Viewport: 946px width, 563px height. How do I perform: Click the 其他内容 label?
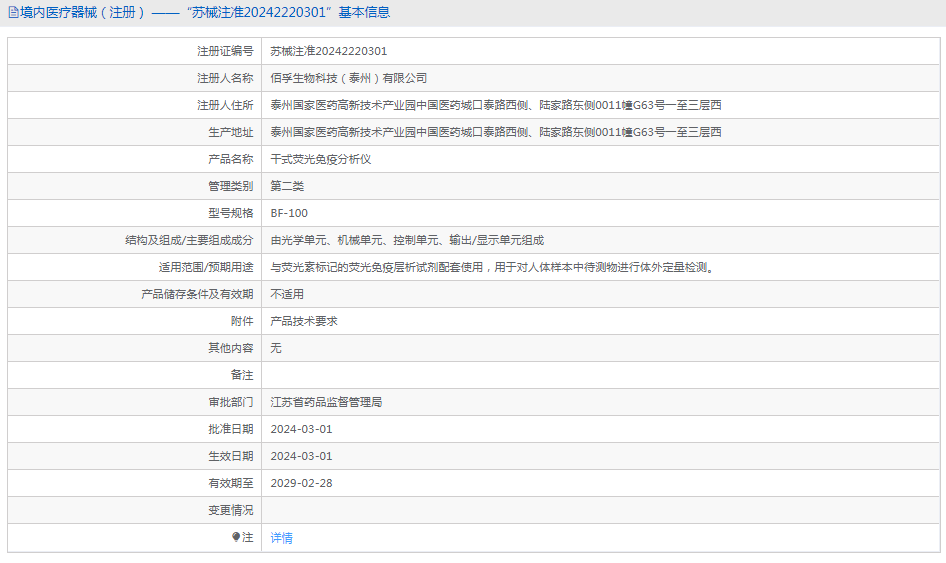230,348
